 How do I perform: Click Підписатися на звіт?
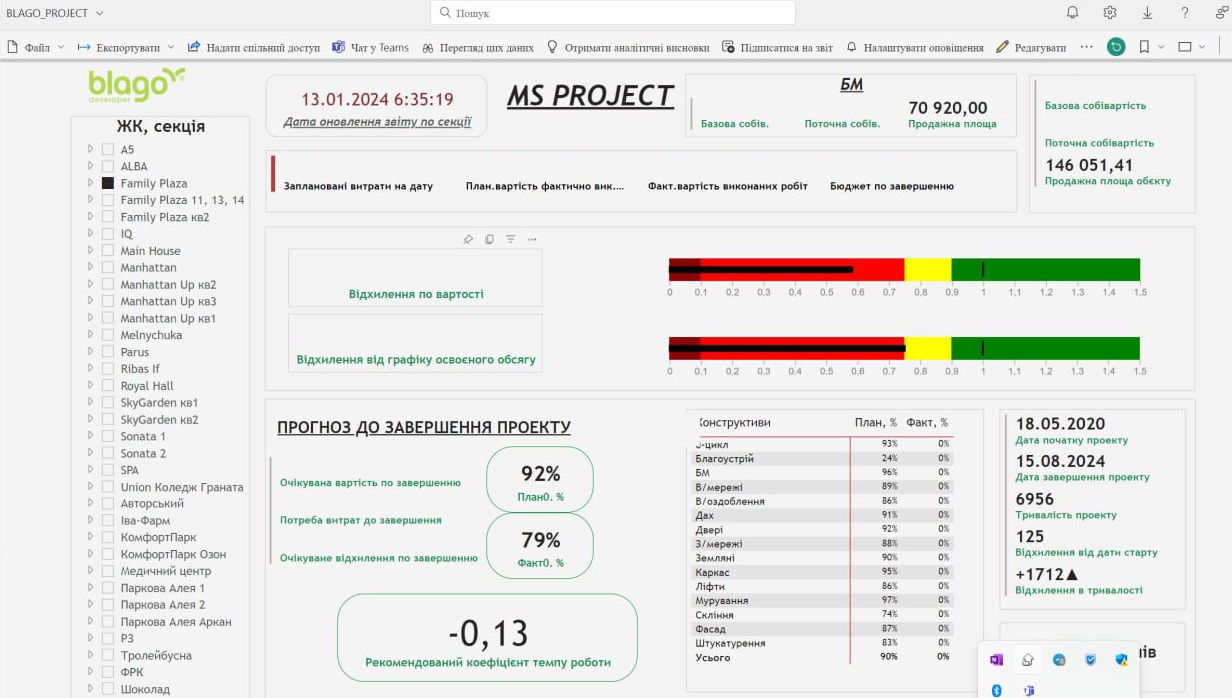(x=777, y=47)
